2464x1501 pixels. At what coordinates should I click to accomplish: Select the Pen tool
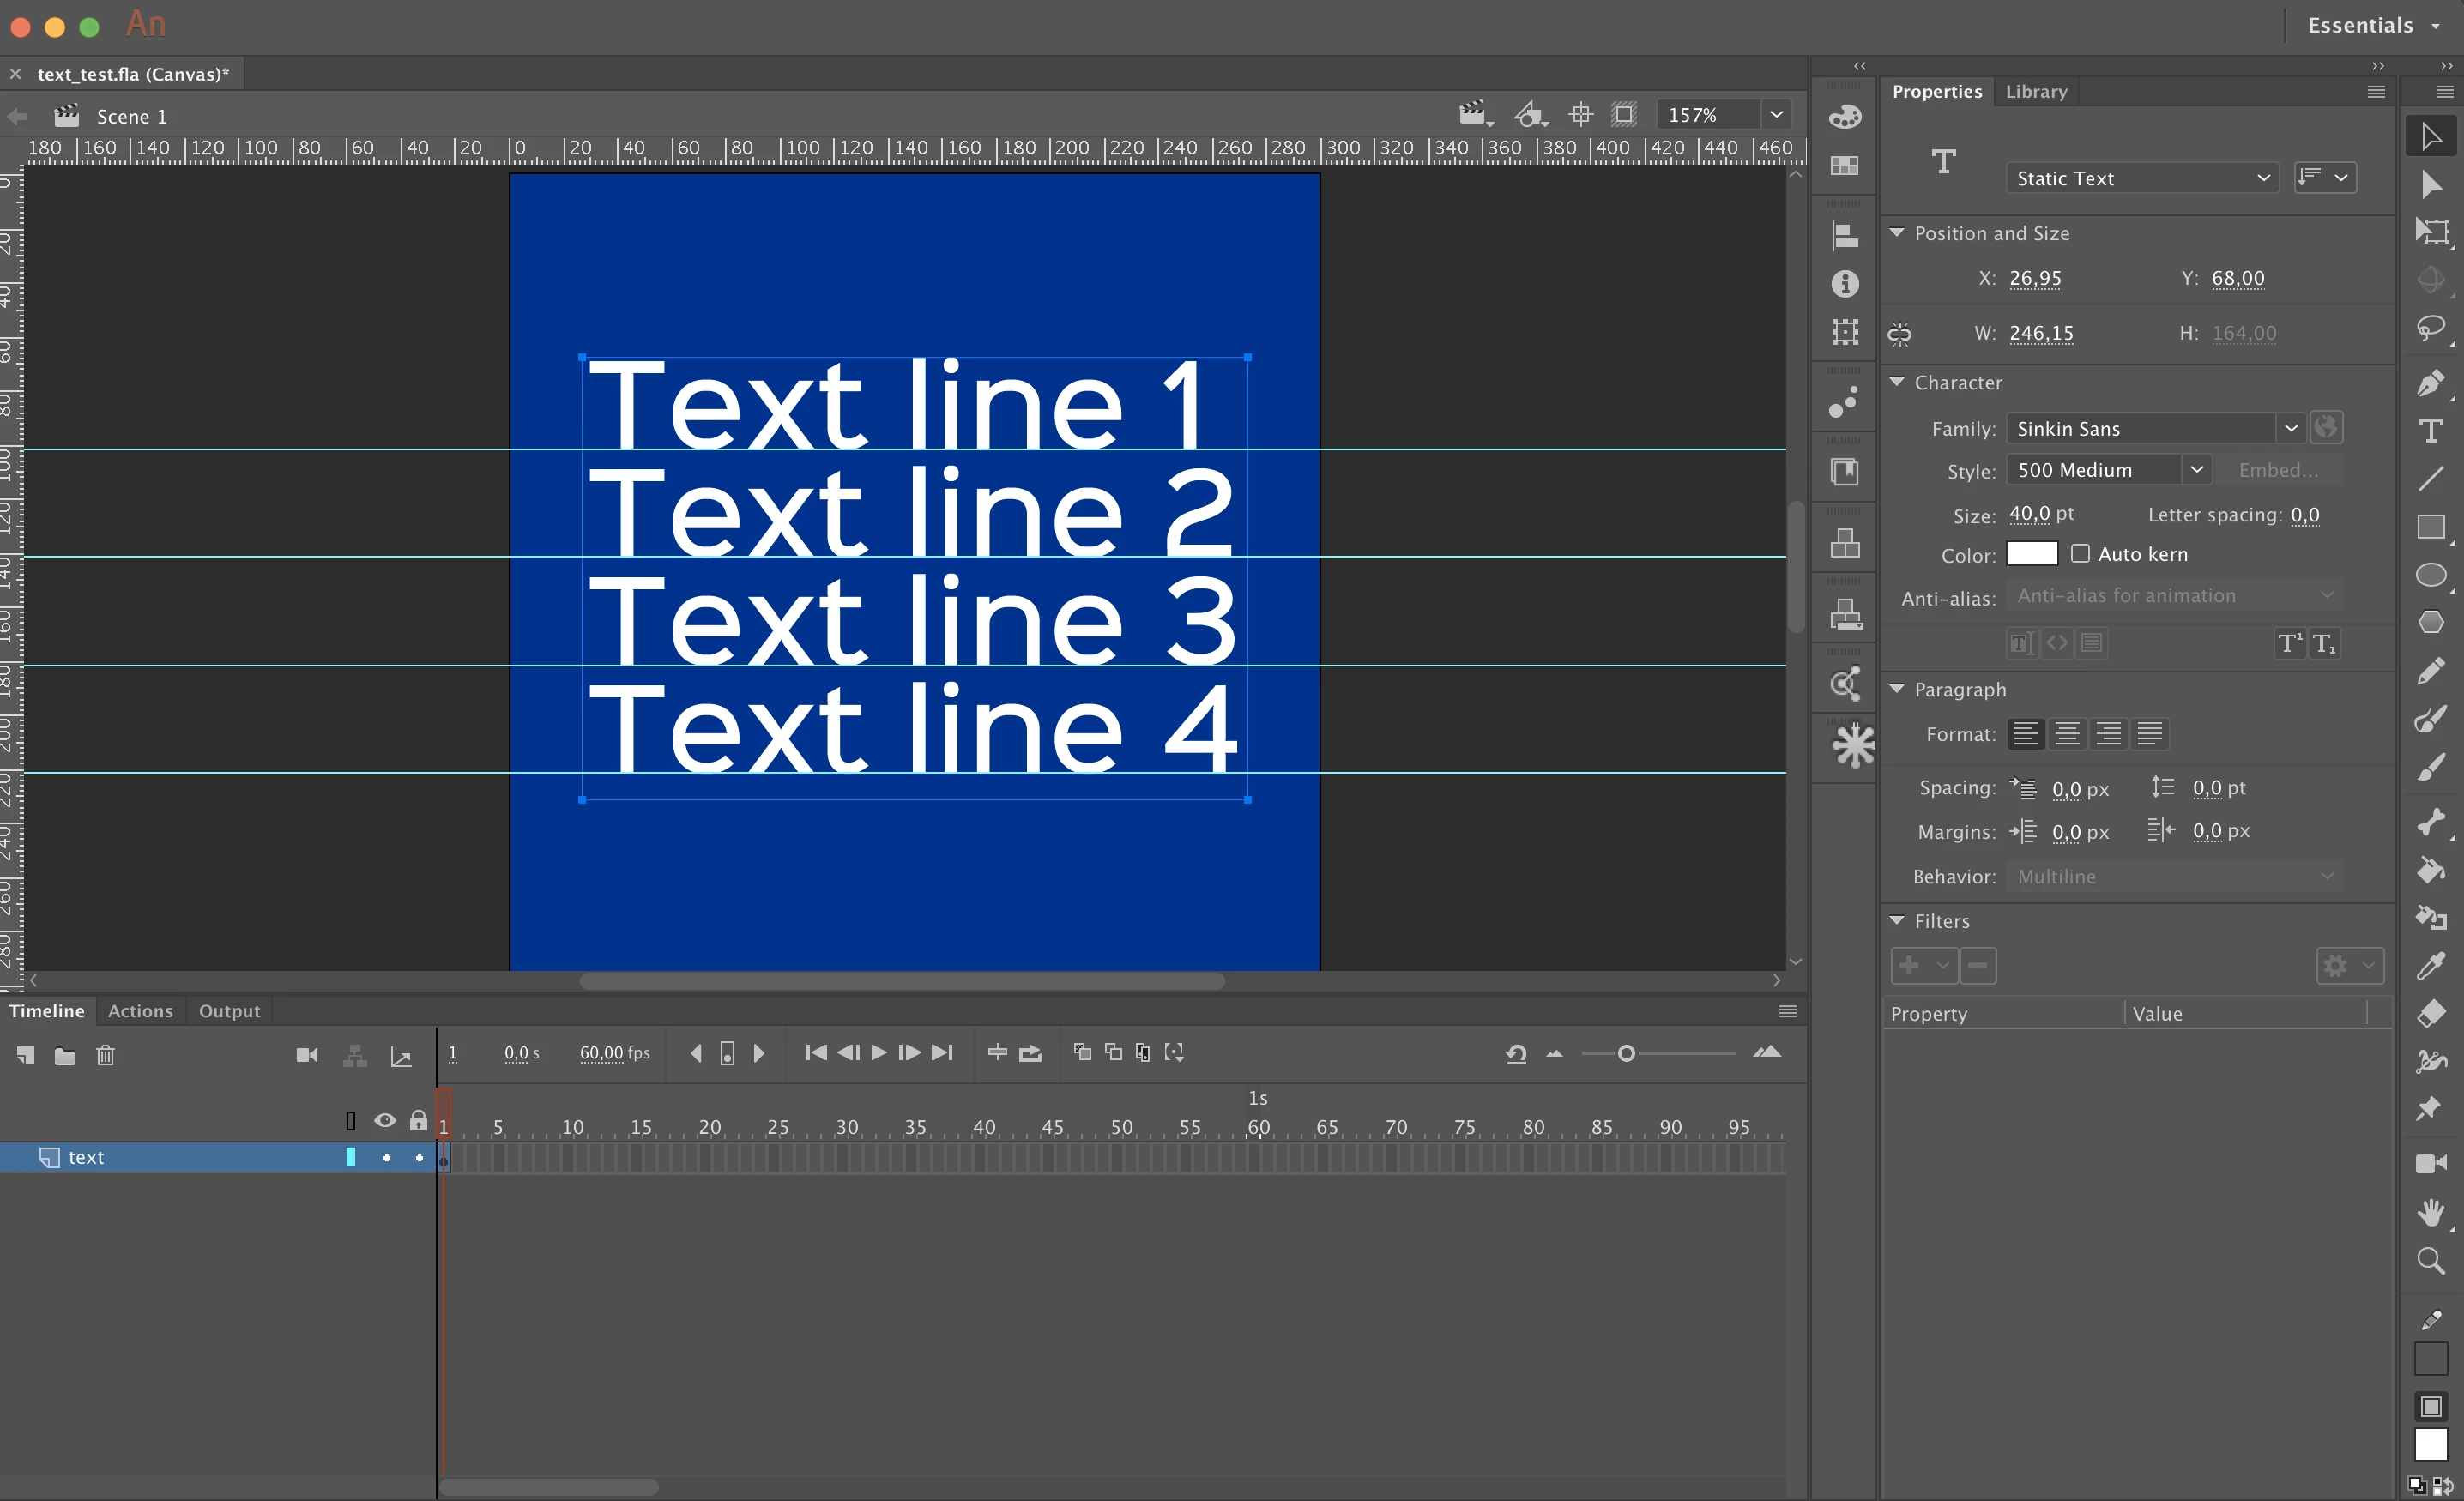[2430, 383]
